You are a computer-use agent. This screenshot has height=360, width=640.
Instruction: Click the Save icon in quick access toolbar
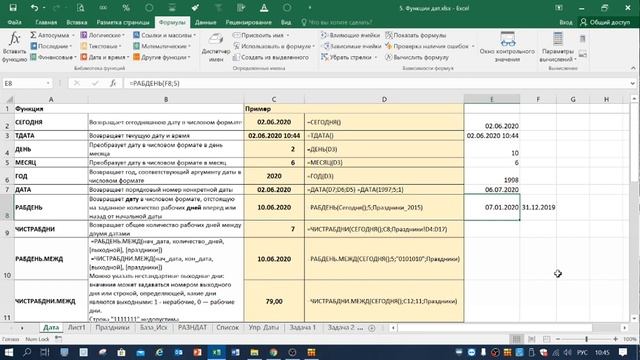click(x=13, y=8)
